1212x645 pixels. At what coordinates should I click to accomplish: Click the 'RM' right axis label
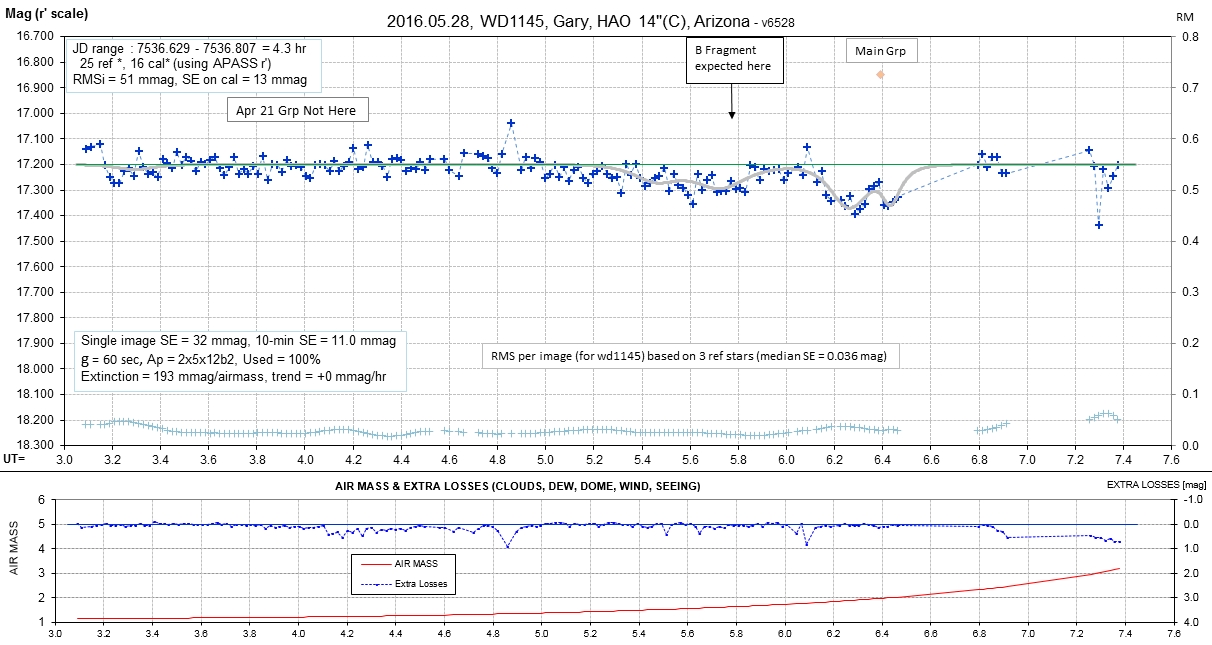[x=1185, y=18]
